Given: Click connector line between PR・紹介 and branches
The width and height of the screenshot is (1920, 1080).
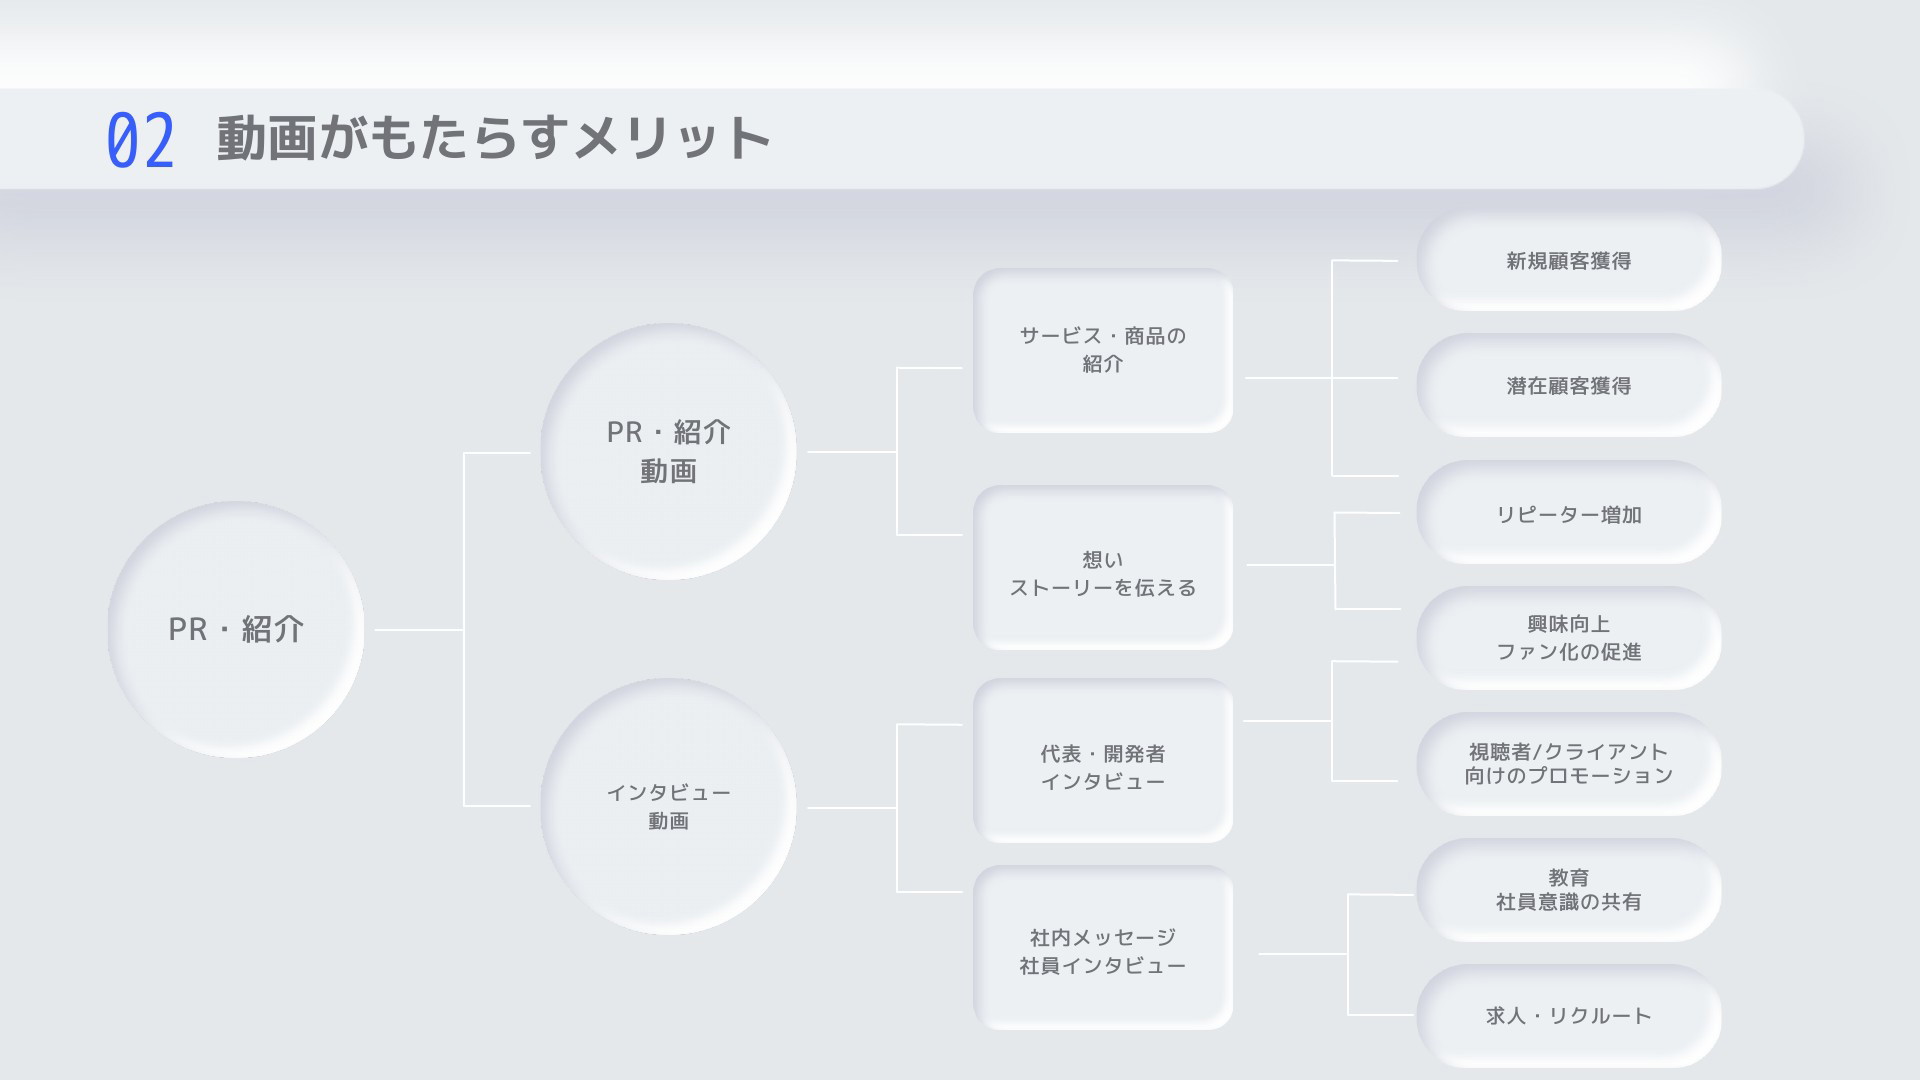Looking at the screenshot, I should click(x=419, y=630).
